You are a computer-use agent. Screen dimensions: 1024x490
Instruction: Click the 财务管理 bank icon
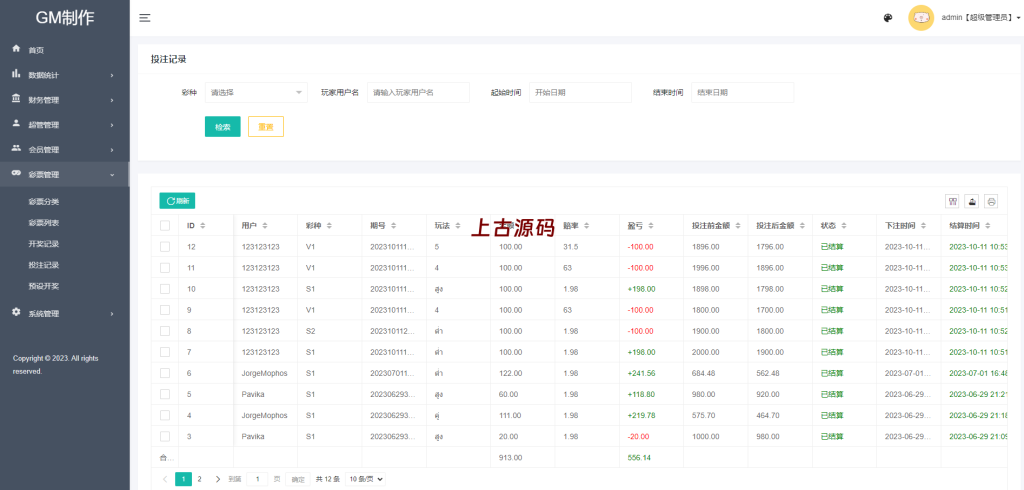point(16,99)
